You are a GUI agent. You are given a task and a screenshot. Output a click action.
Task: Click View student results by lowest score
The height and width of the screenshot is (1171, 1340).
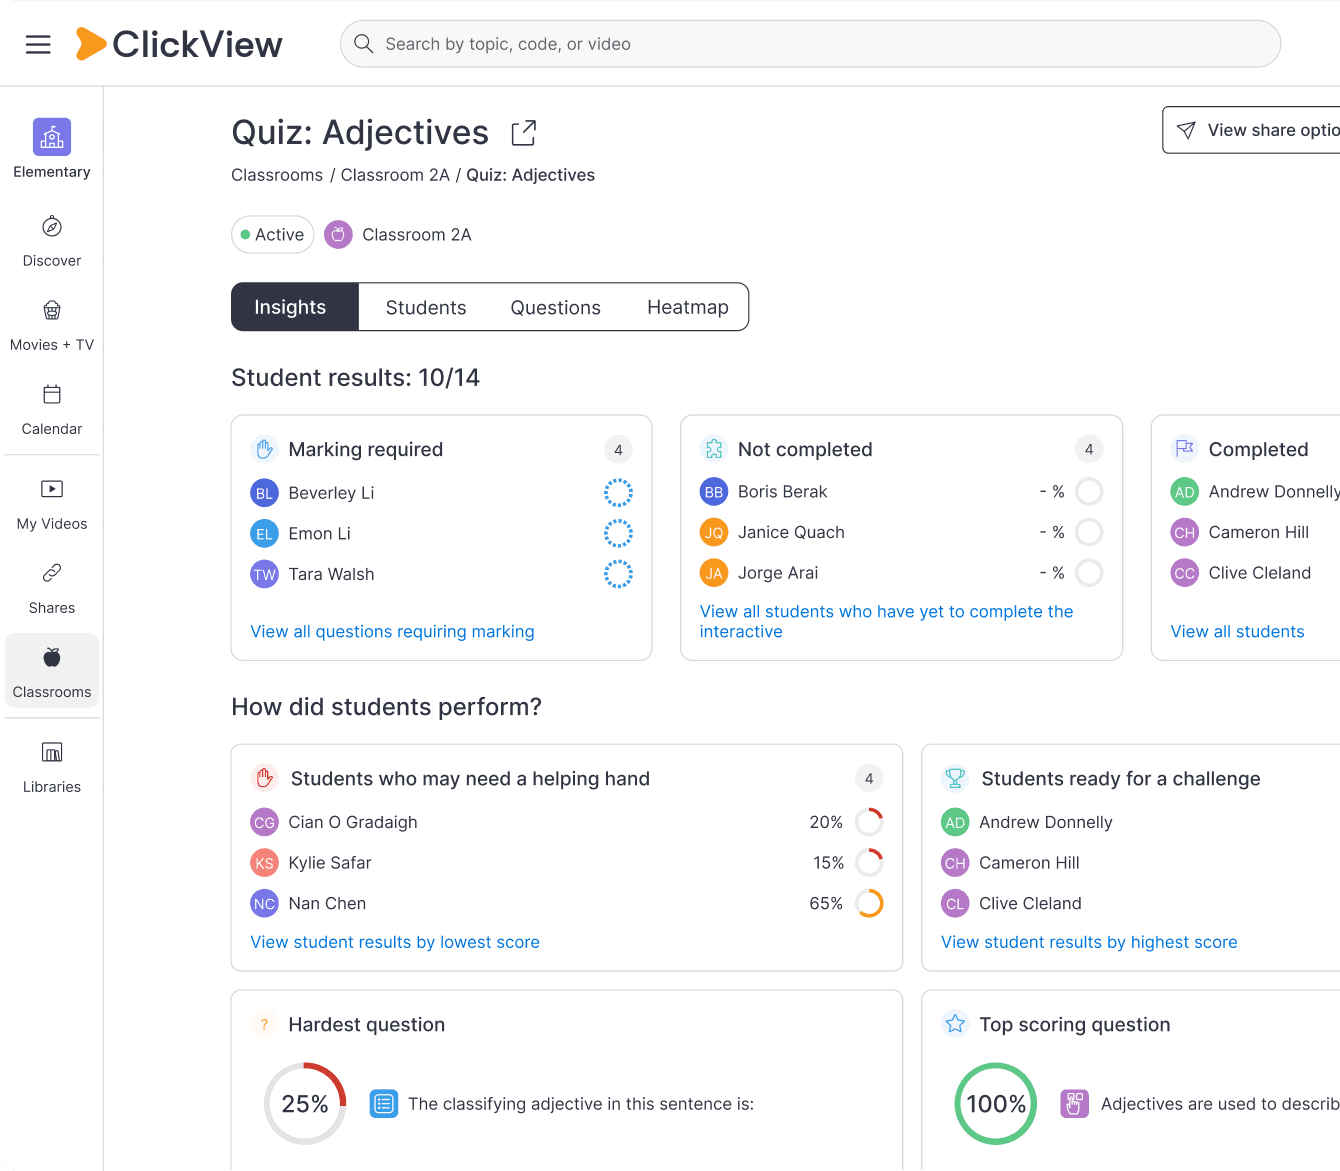point(395,942)
